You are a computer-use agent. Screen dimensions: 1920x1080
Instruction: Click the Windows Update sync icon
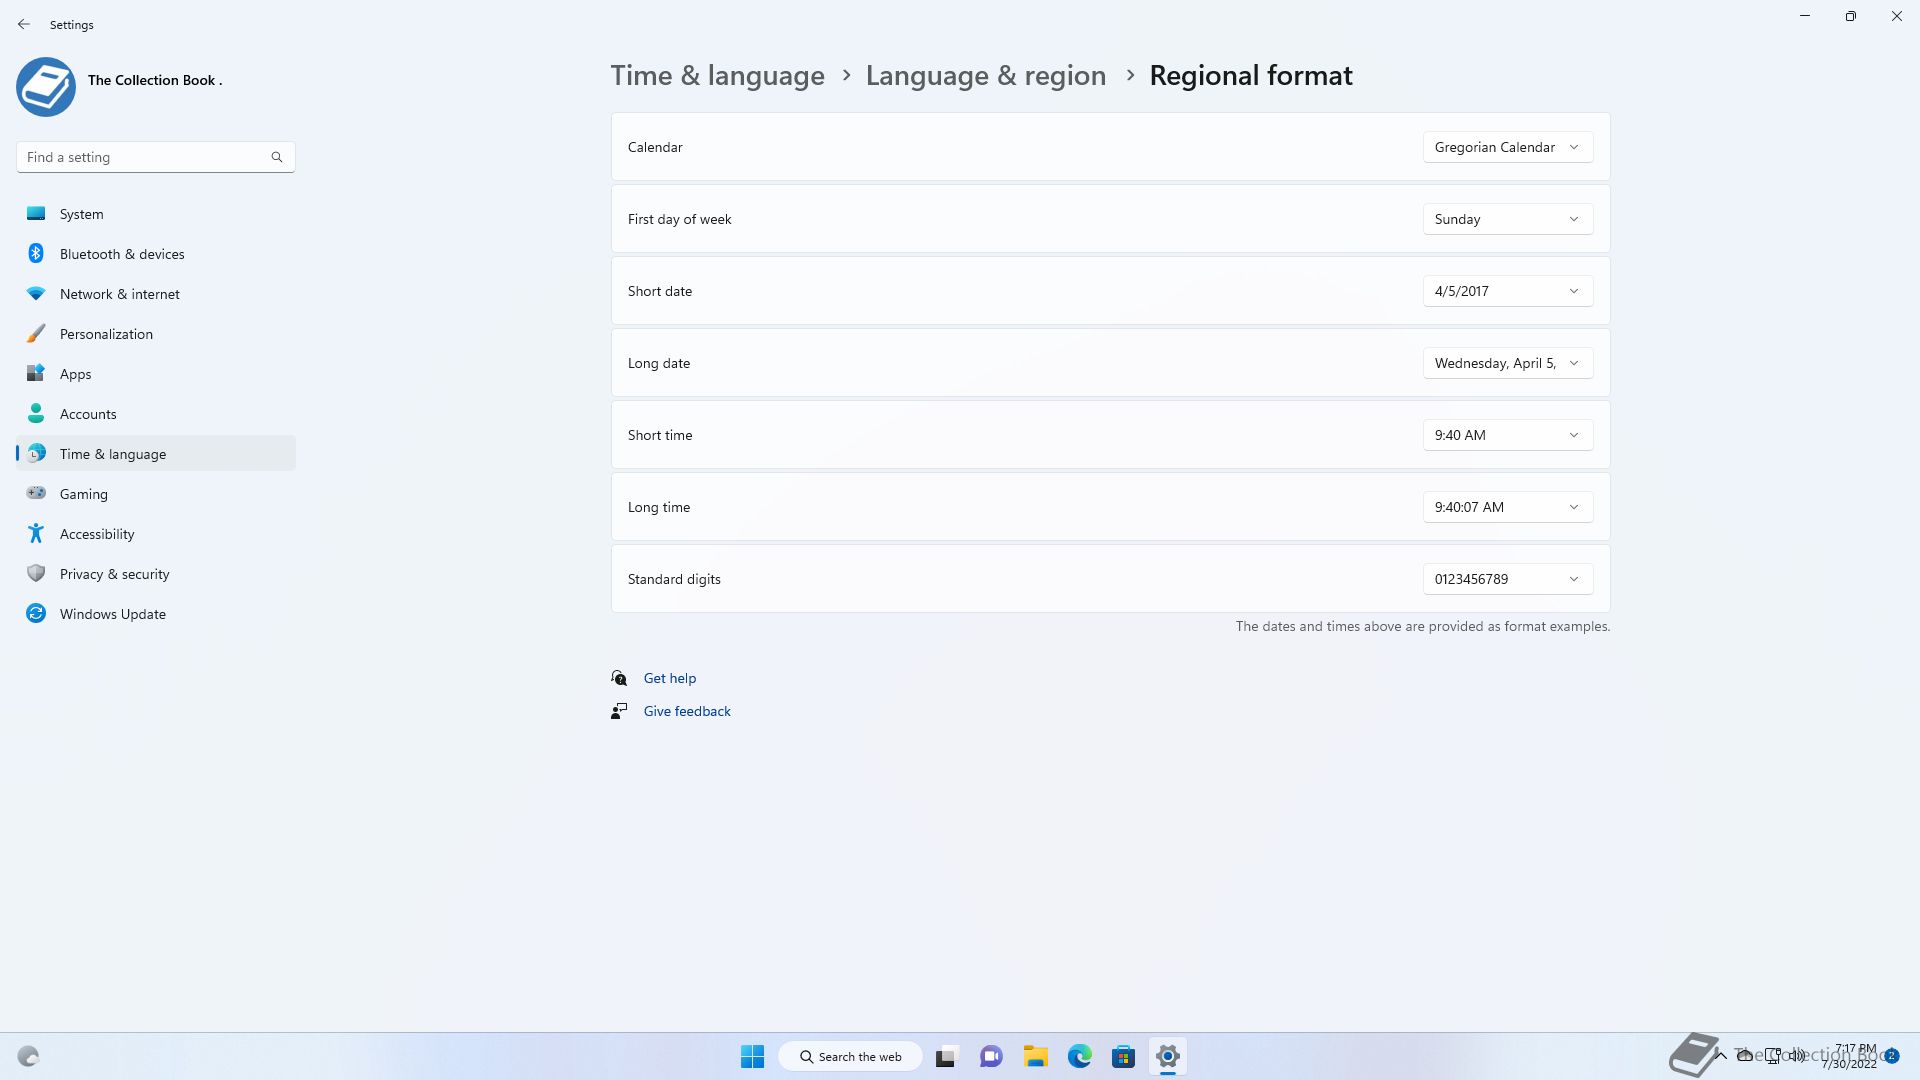(36, 614)
